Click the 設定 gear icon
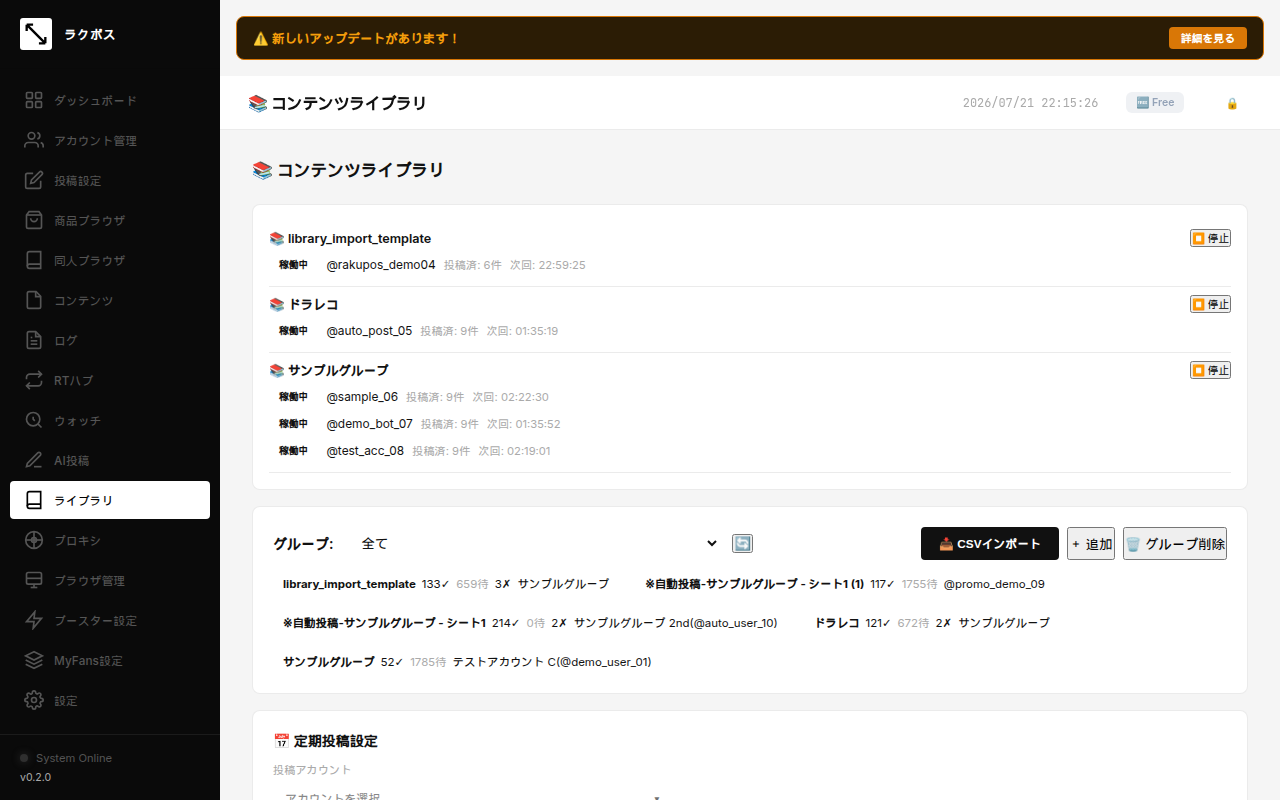The height and width of the screenshot is (800, 1280). click(x=34, y=700)
